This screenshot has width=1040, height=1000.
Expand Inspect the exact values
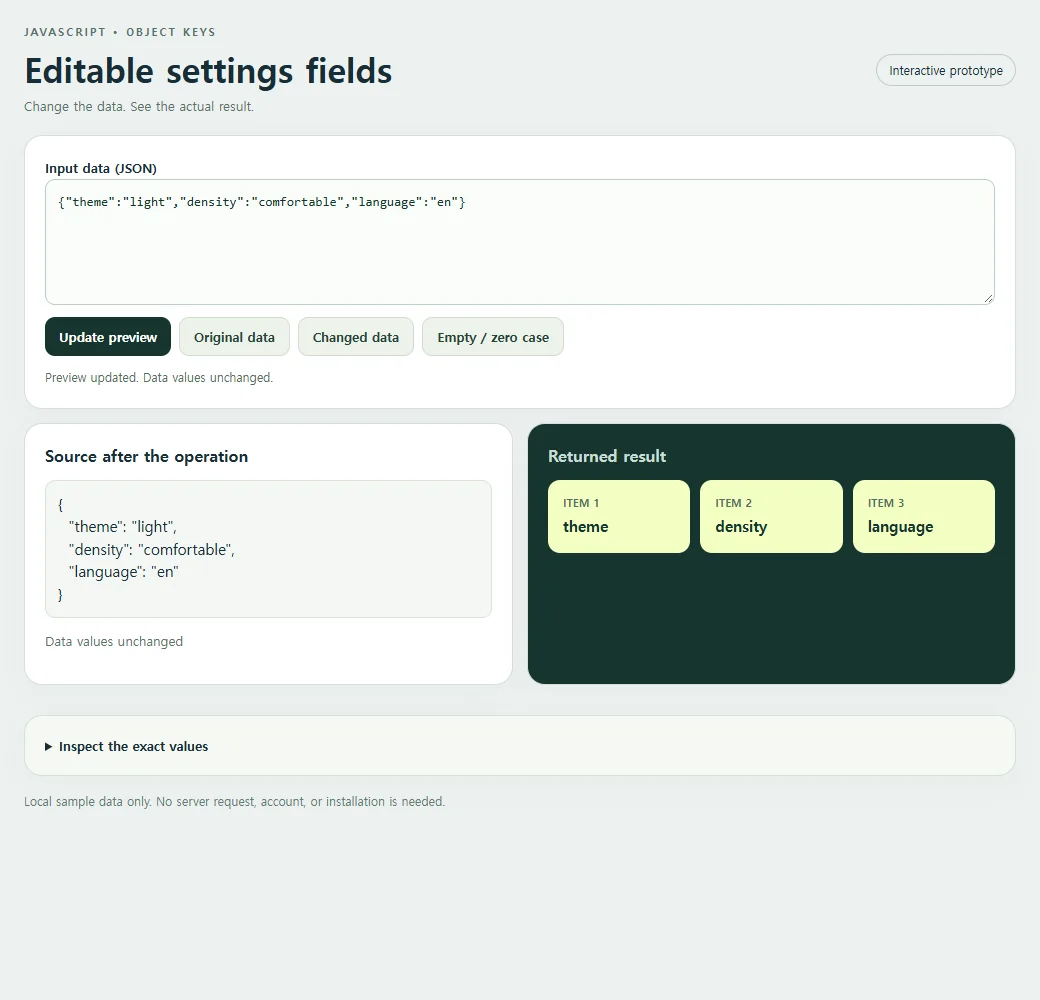[126, 746]
